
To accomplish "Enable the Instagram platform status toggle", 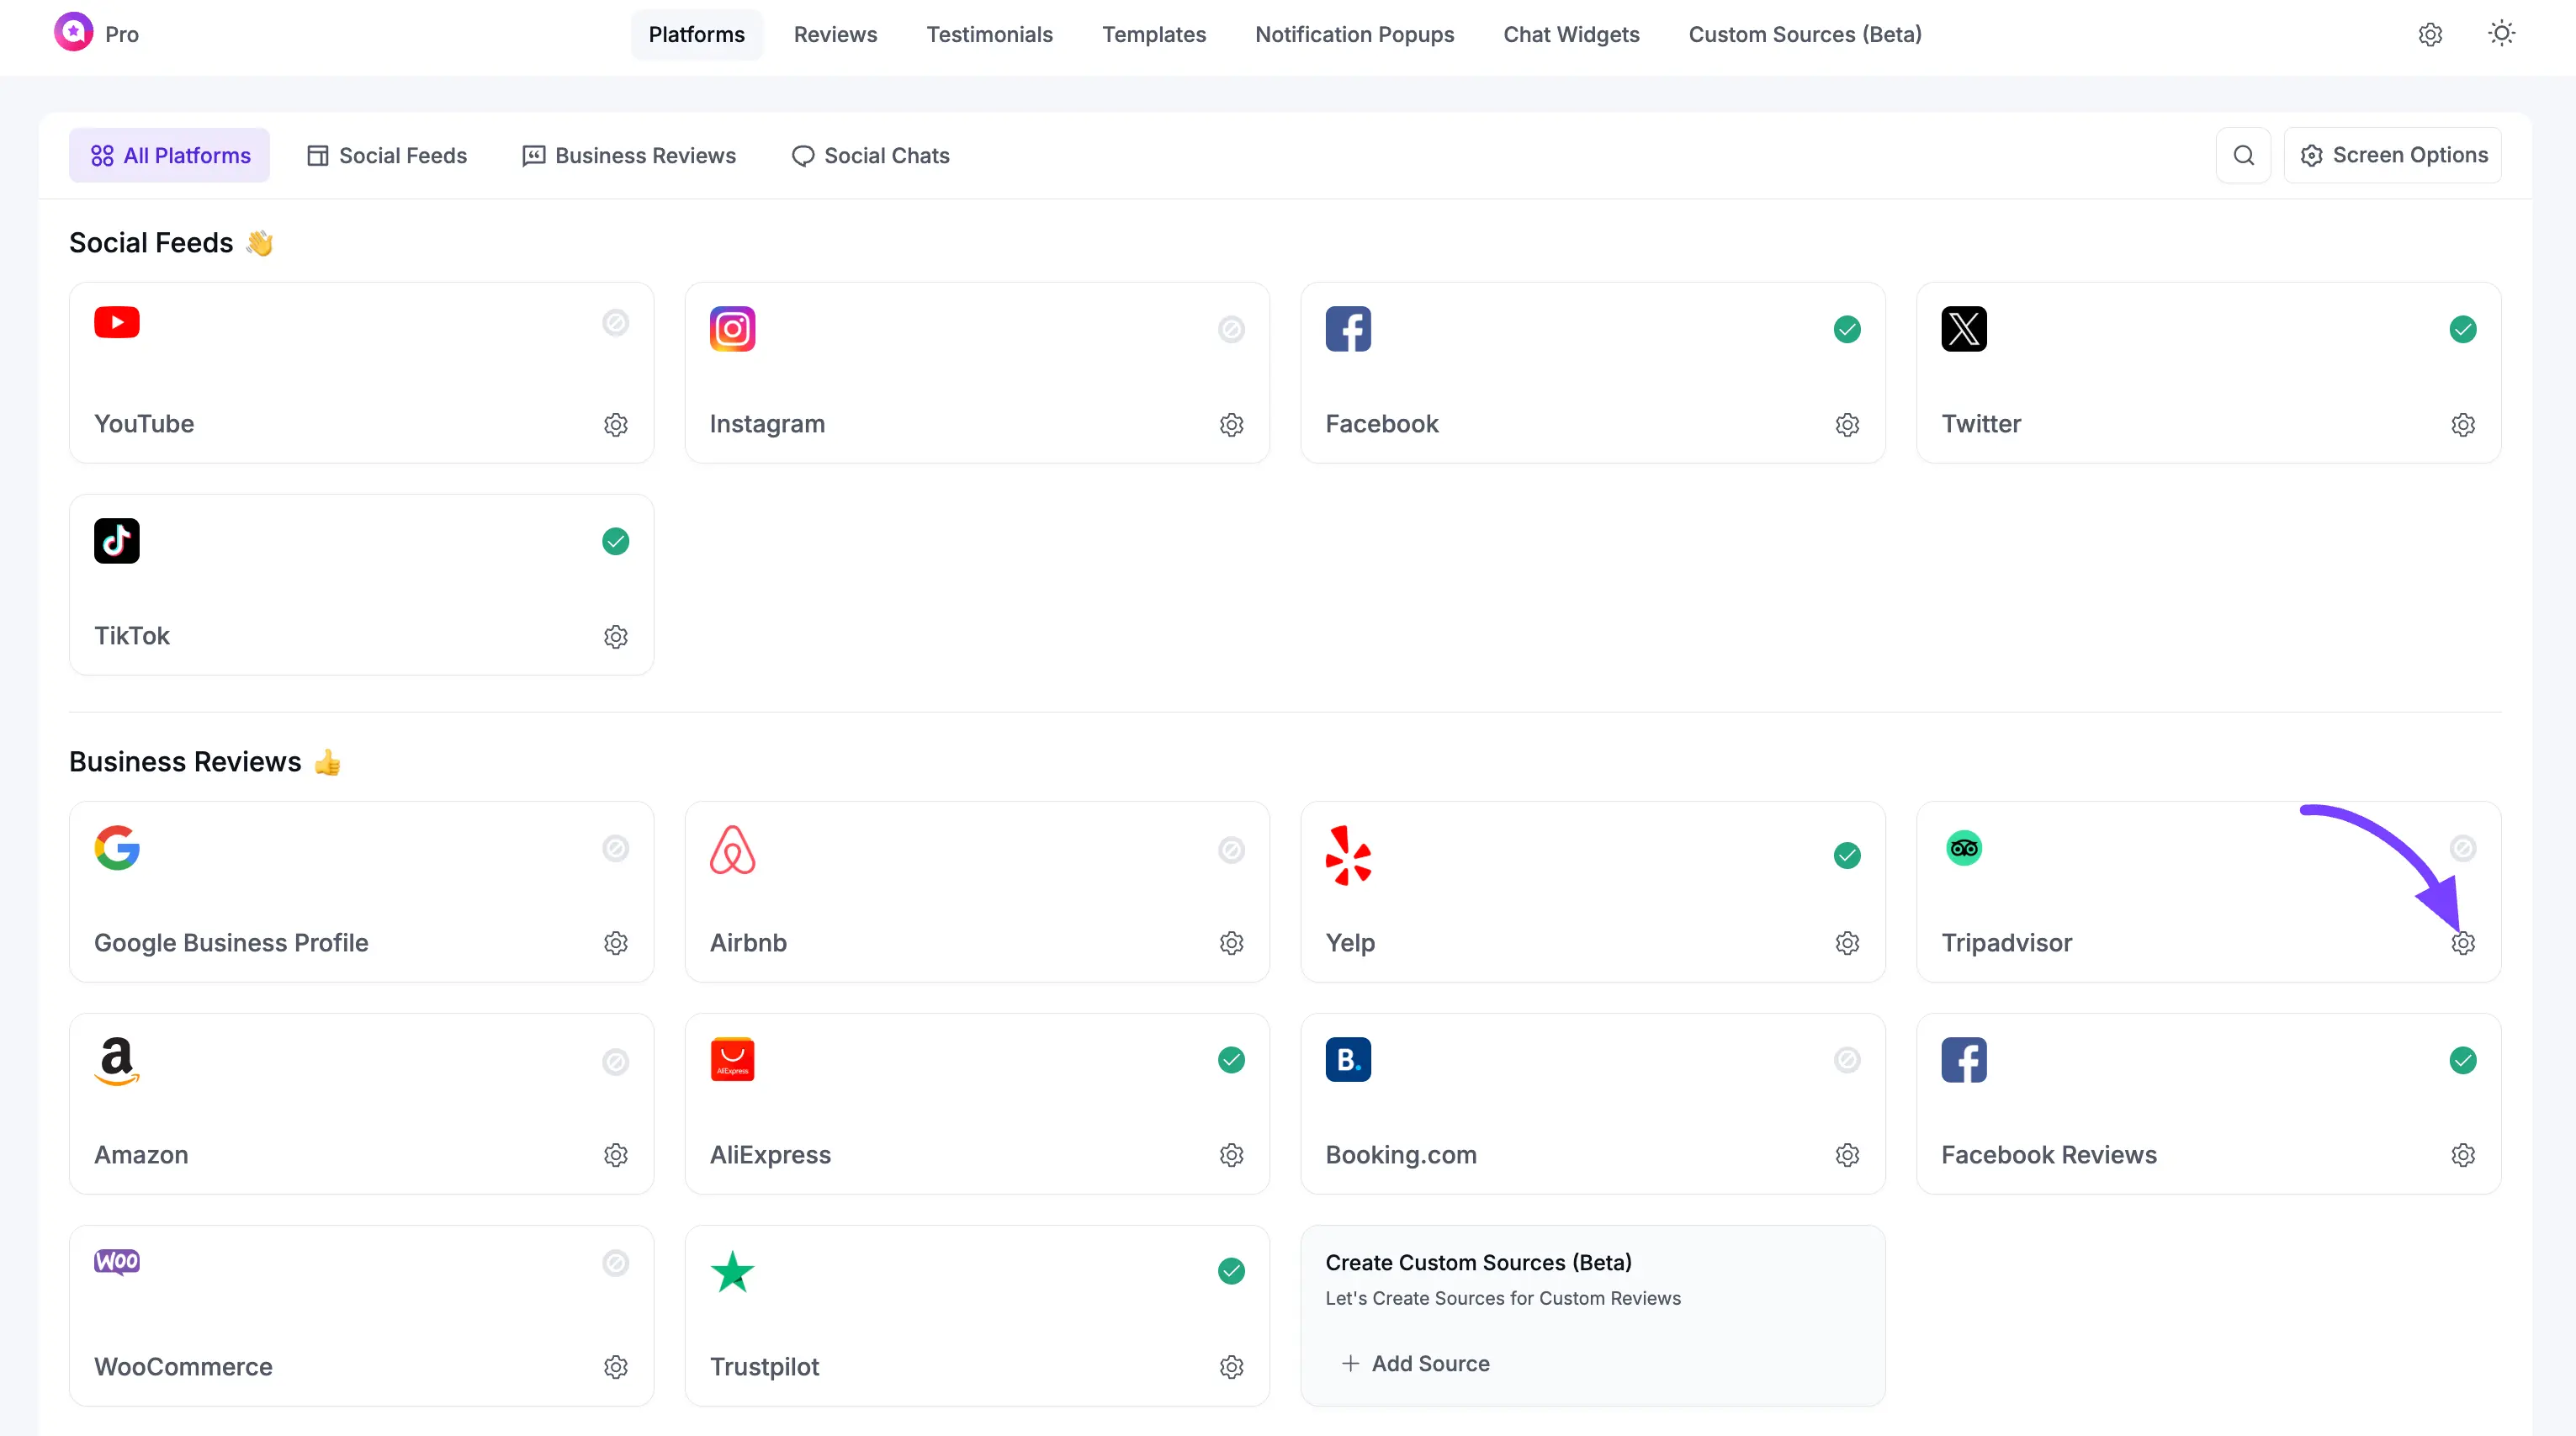I will coord(1231,329).
